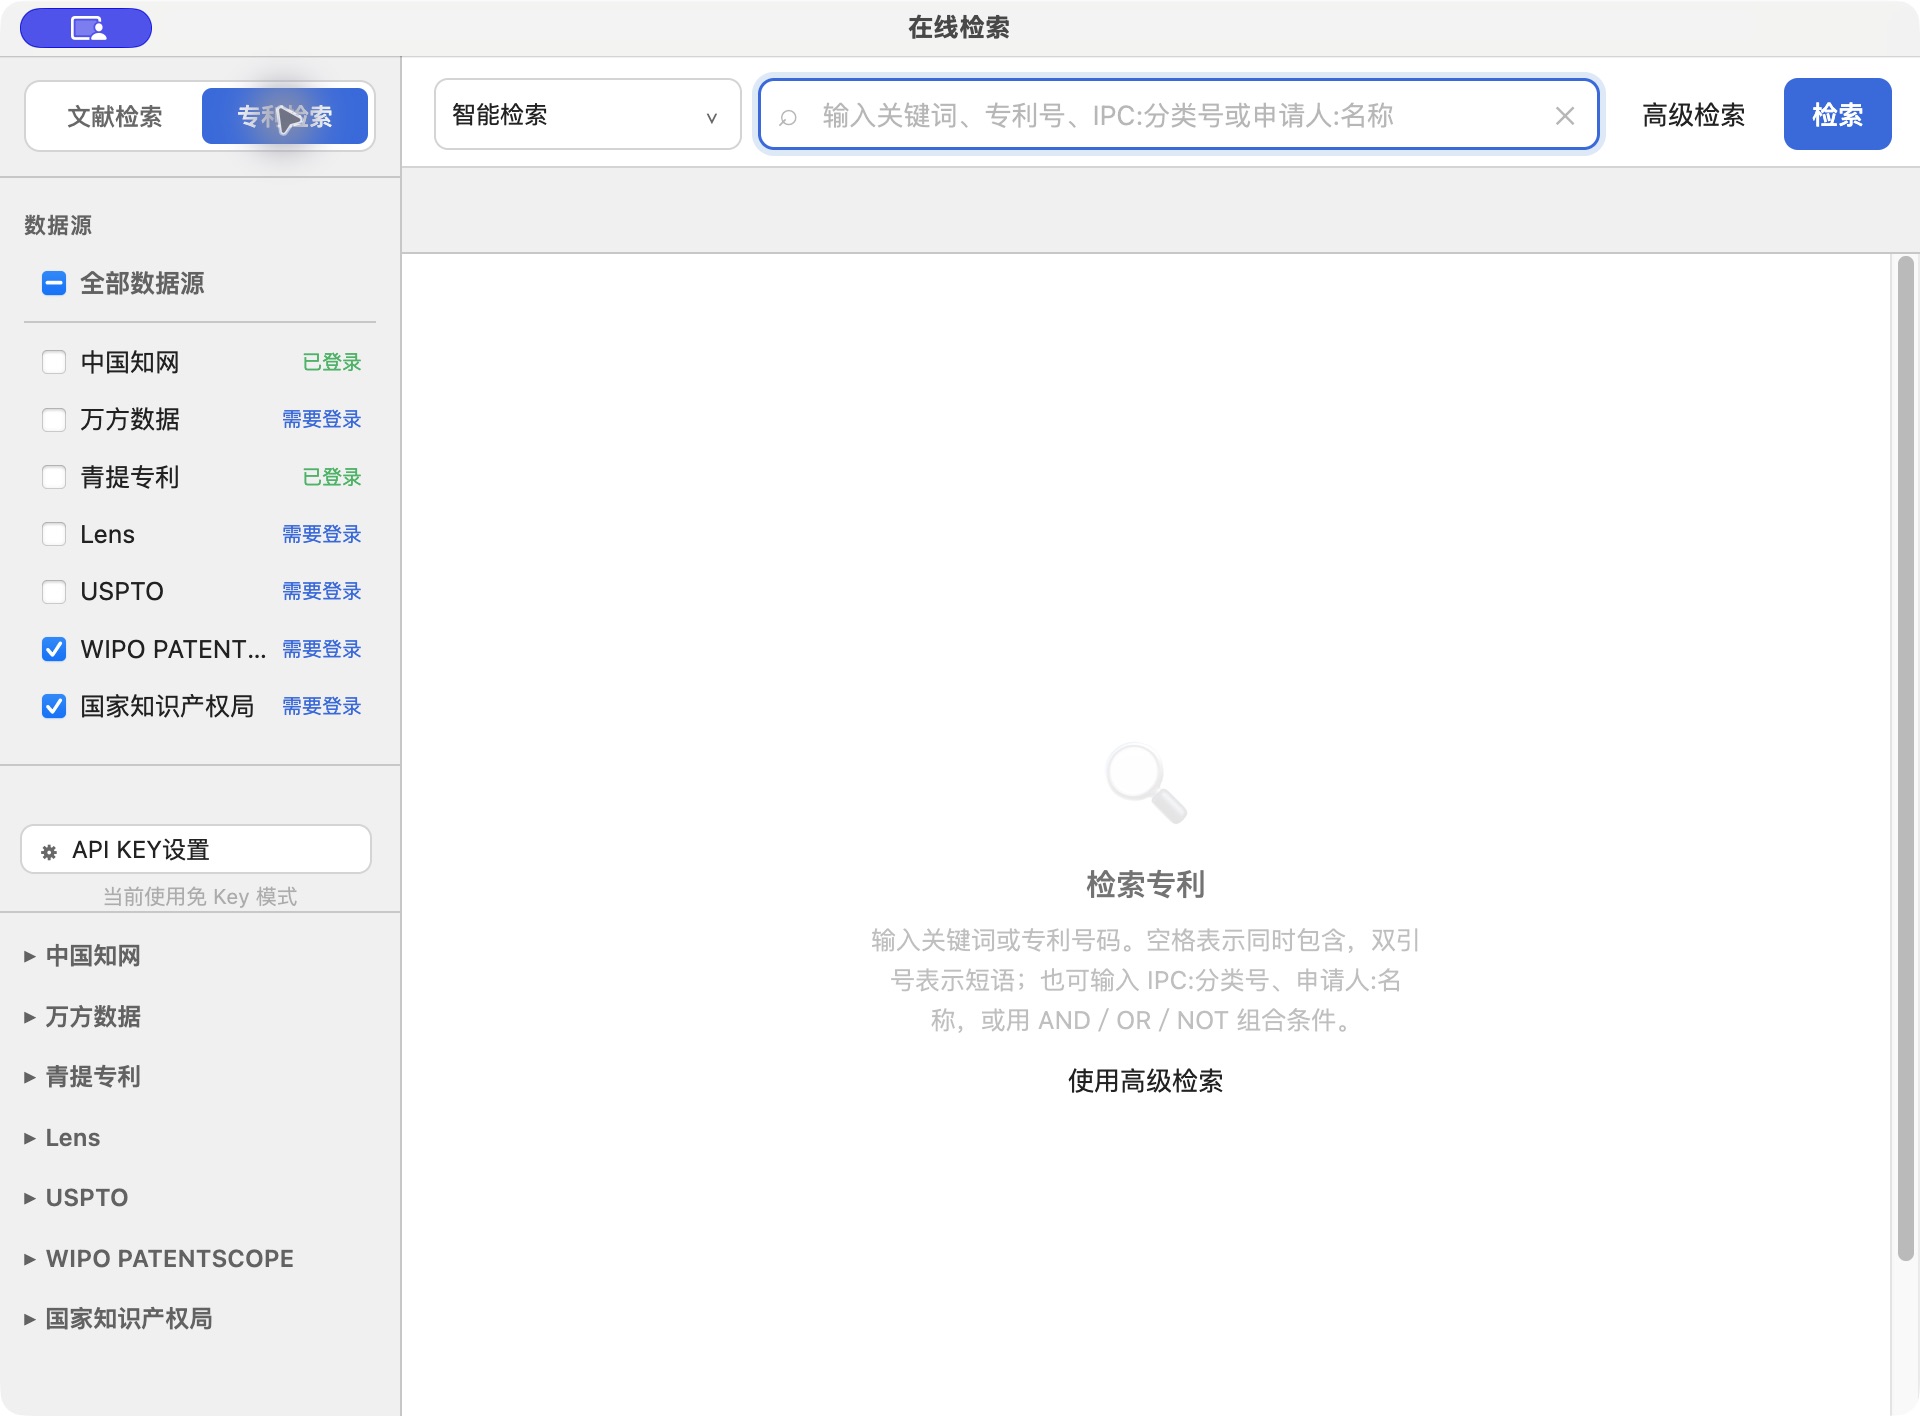The width and height of the screenshot is (1920, 1416).
Task: Expand the 国家知识产权局 tree section
Action: pos(29,1320)
